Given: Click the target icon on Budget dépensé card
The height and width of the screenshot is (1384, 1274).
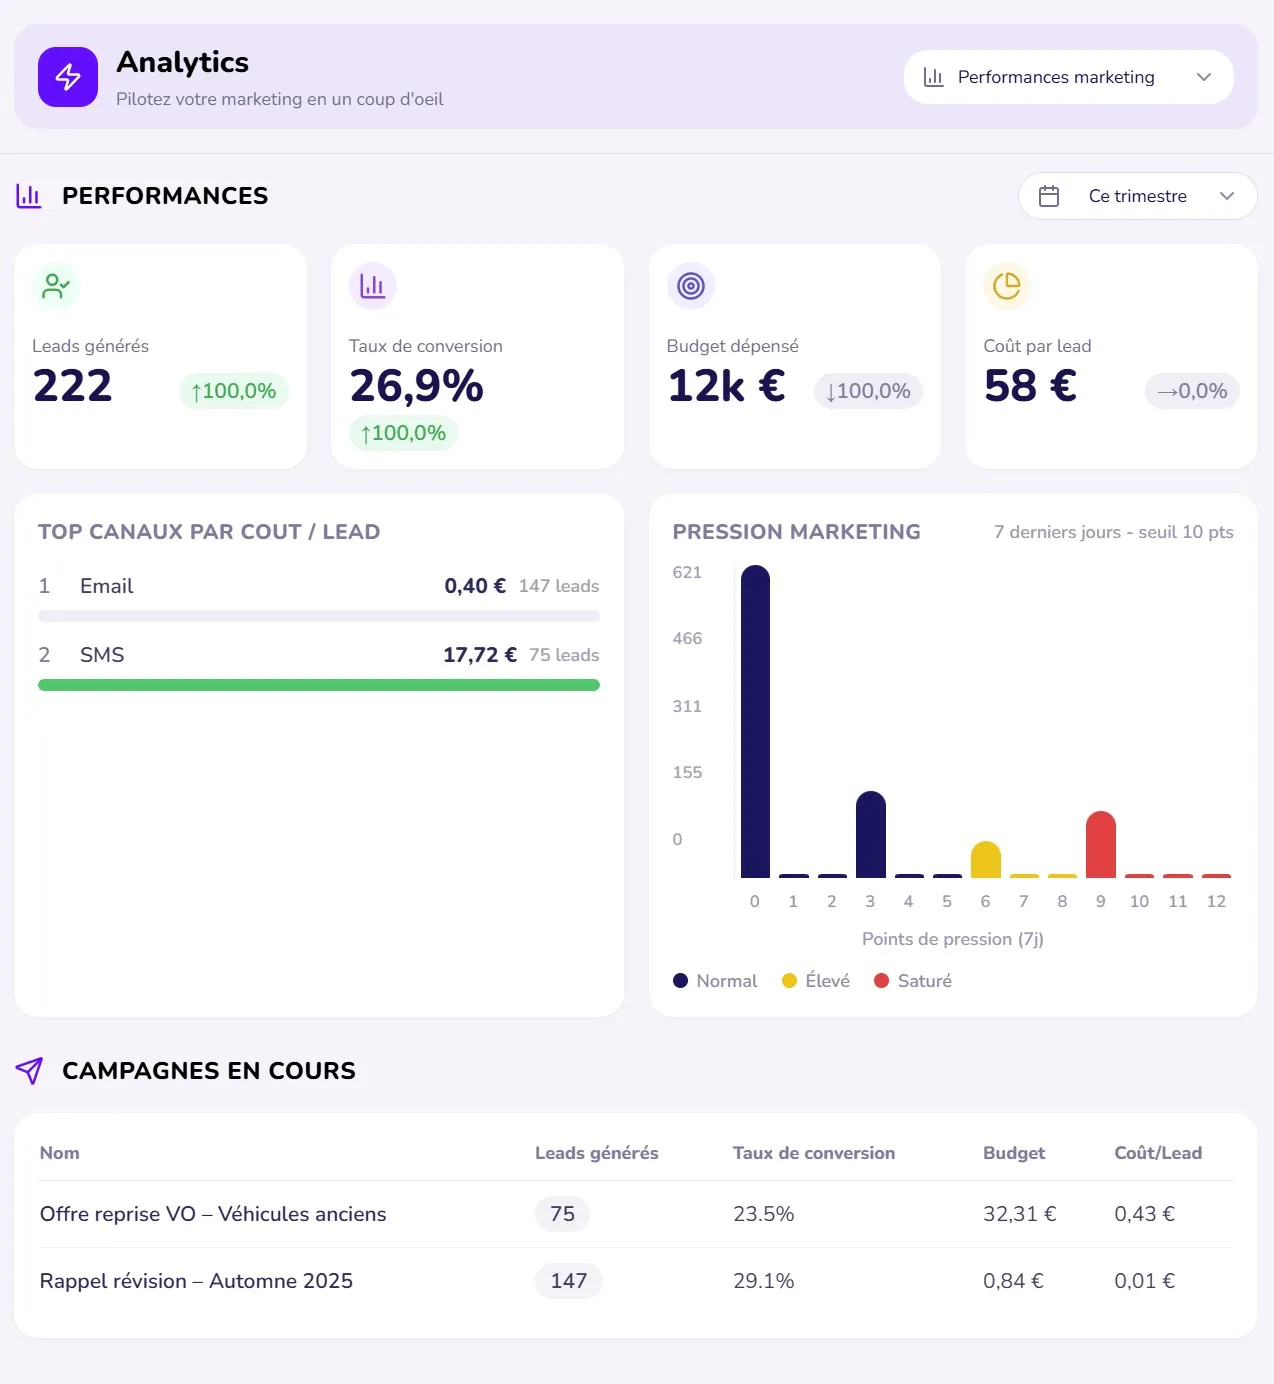Looking at the screenshot, I should pos(691,286).
